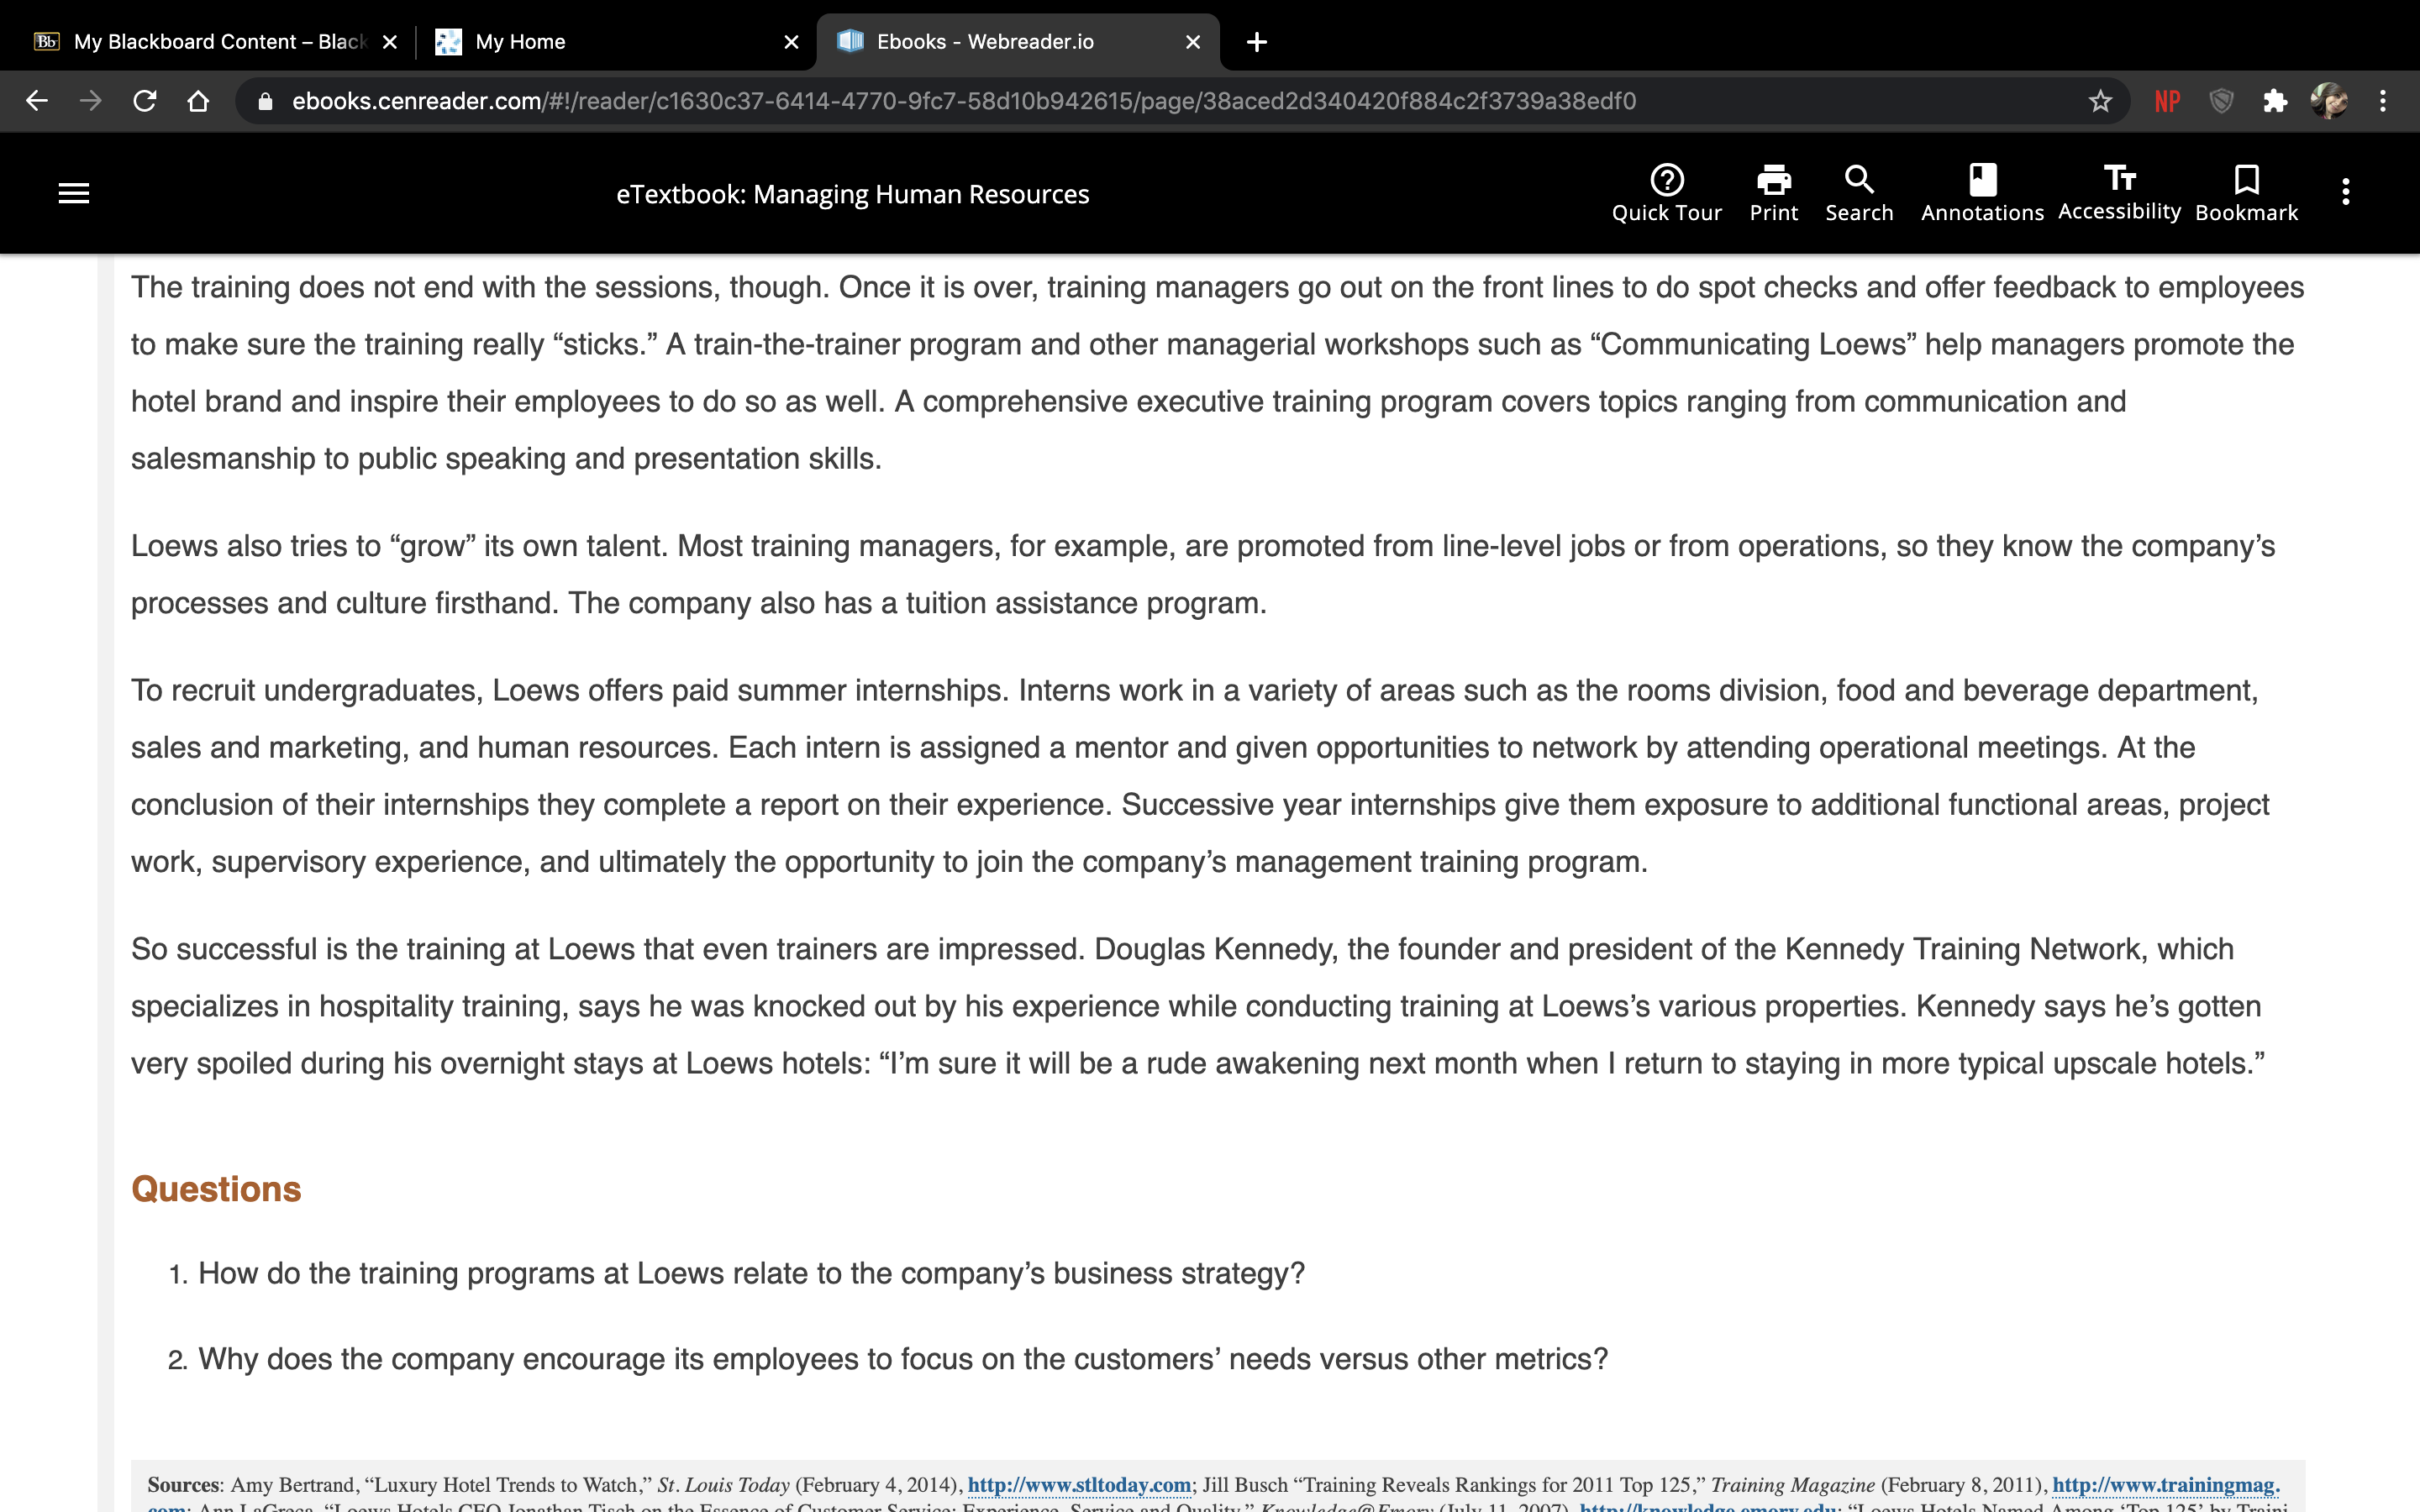The image size is (2420, 1512).
Task: Click question 1 about business strategy
Action: pos(751,1273)
